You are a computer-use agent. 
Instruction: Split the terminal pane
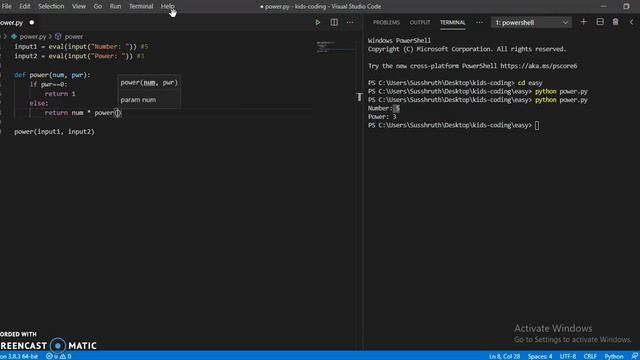(x=600, y=22)
